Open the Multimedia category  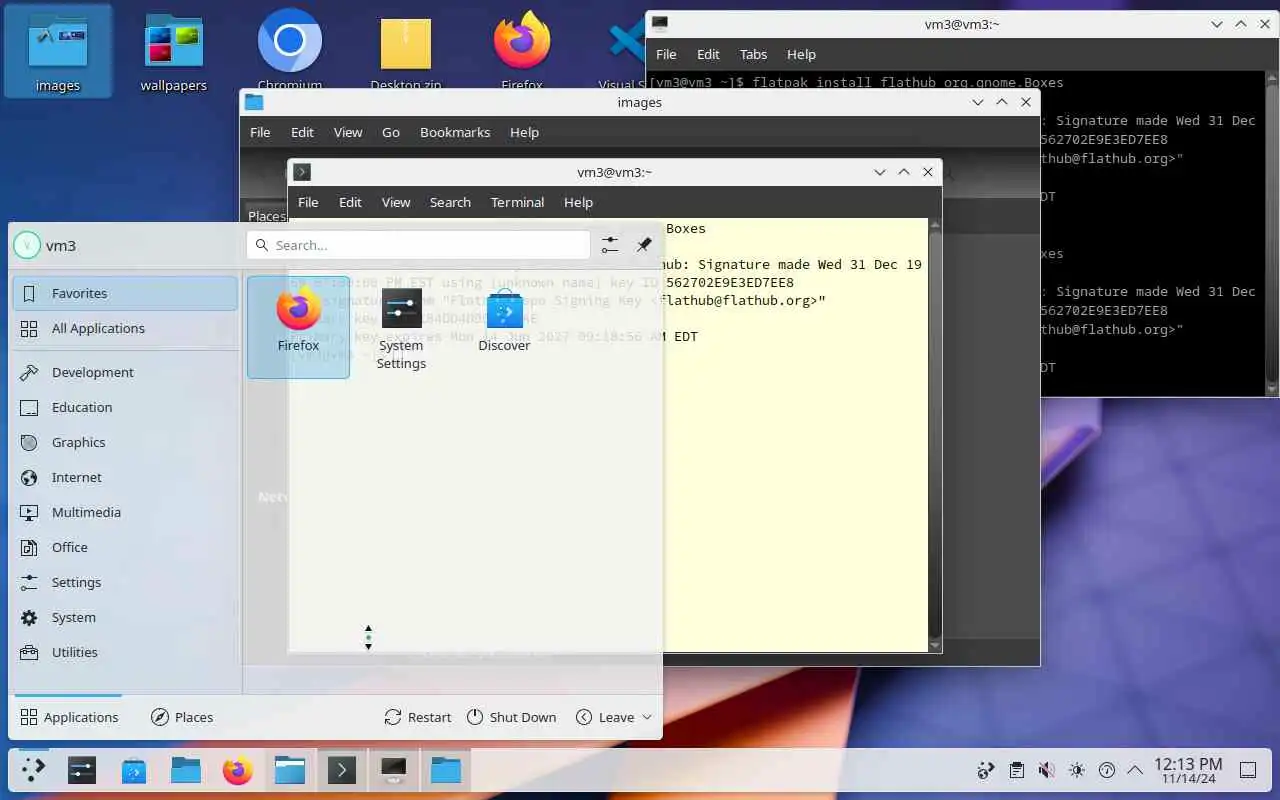coord(125,512)
